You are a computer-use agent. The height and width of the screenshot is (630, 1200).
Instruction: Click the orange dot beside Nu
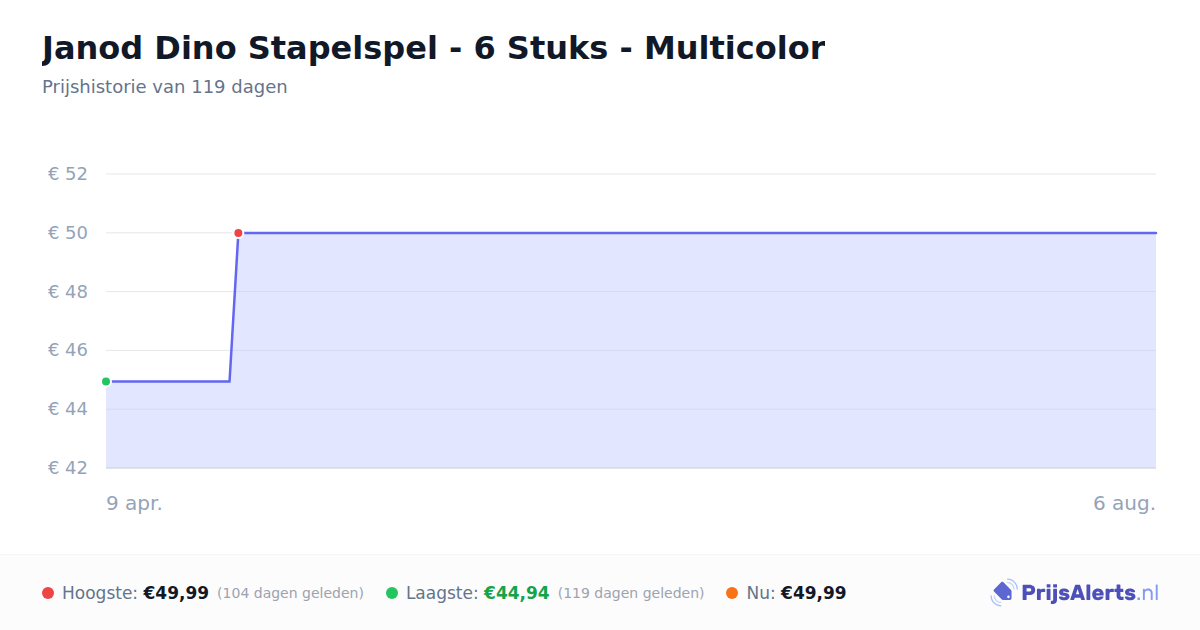(732, 593)
